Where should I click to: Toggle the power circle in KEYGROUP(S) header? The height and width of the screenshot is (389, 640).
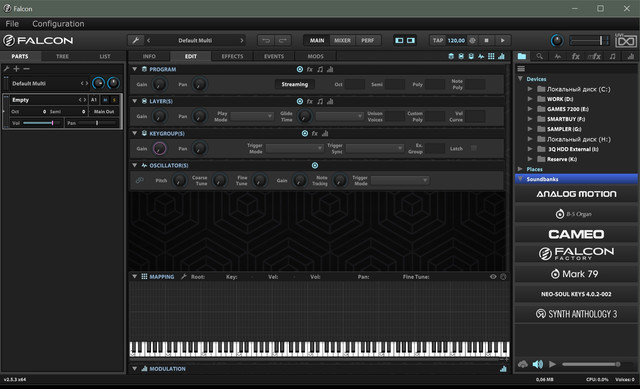pyautogui.click(x=304, y=133)
